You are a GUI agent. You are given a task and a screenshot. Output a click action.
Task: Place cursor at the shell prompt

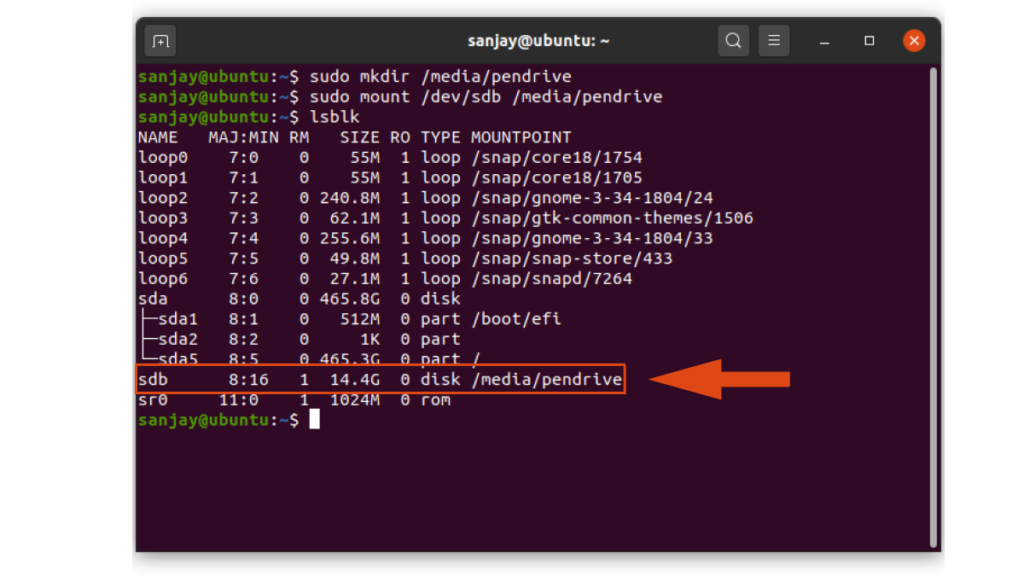313,419
